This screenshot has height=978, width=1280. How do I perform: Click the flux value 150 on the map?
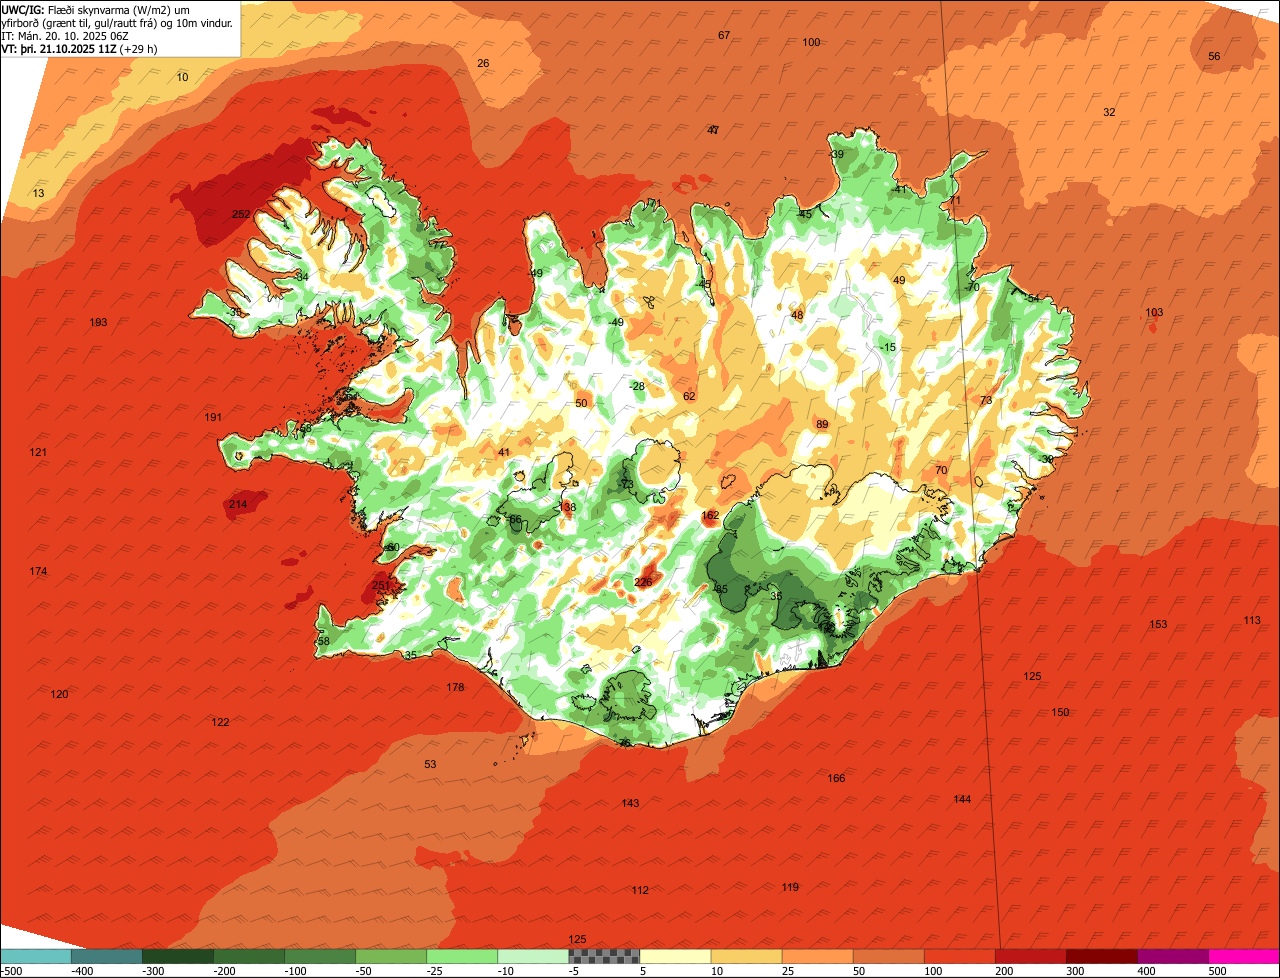[1060, 712]
